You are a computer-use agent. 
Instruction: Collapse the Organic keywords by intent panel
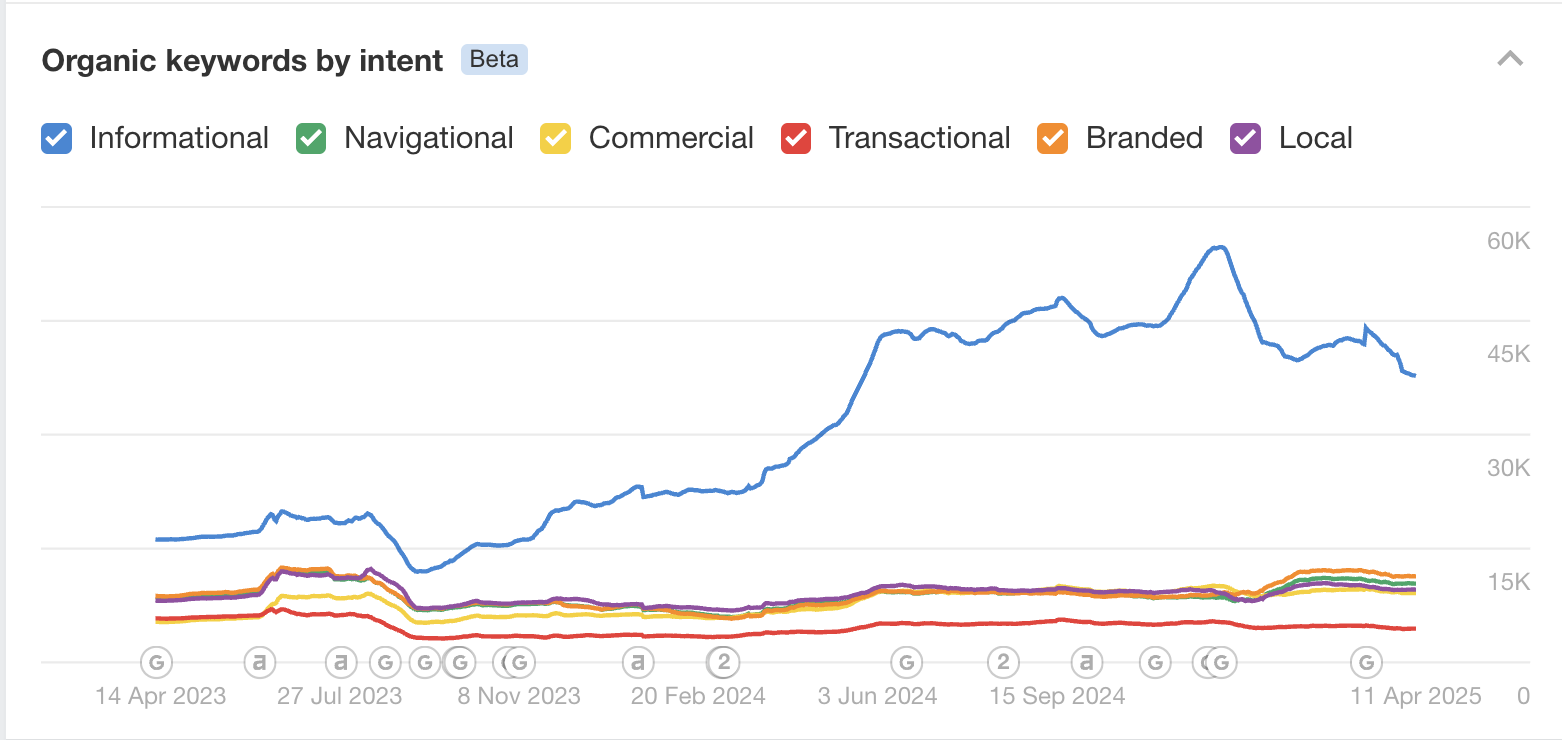[1509, 59]
